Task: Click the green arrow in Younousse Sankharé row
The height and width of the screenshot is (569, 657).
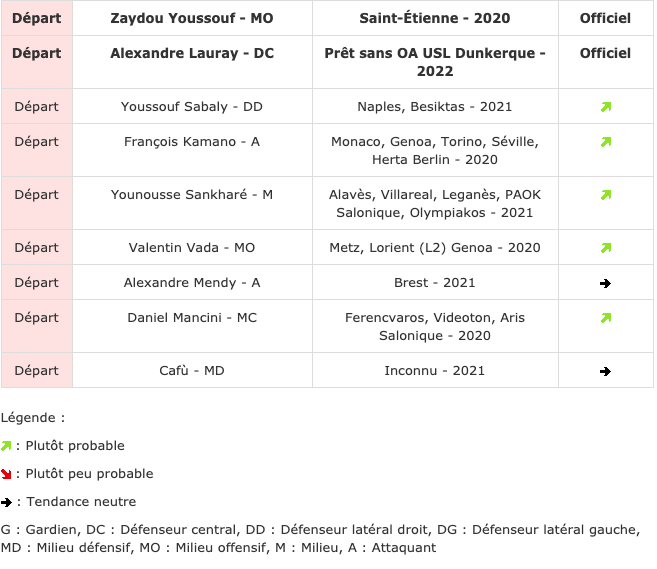Action: (606, 195)
